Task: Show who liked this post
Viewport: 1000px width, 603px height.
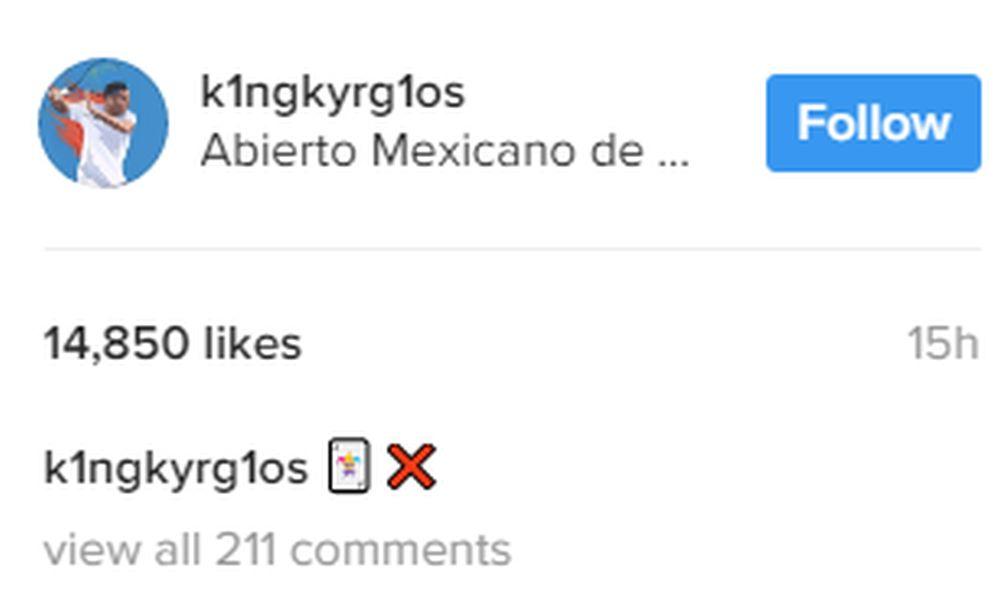Action: pos(172,344)
